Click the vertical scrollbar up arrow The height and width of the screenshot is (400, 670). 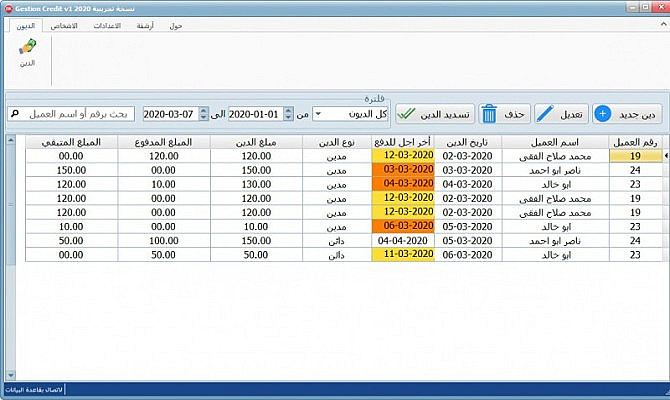pos(11,140)
